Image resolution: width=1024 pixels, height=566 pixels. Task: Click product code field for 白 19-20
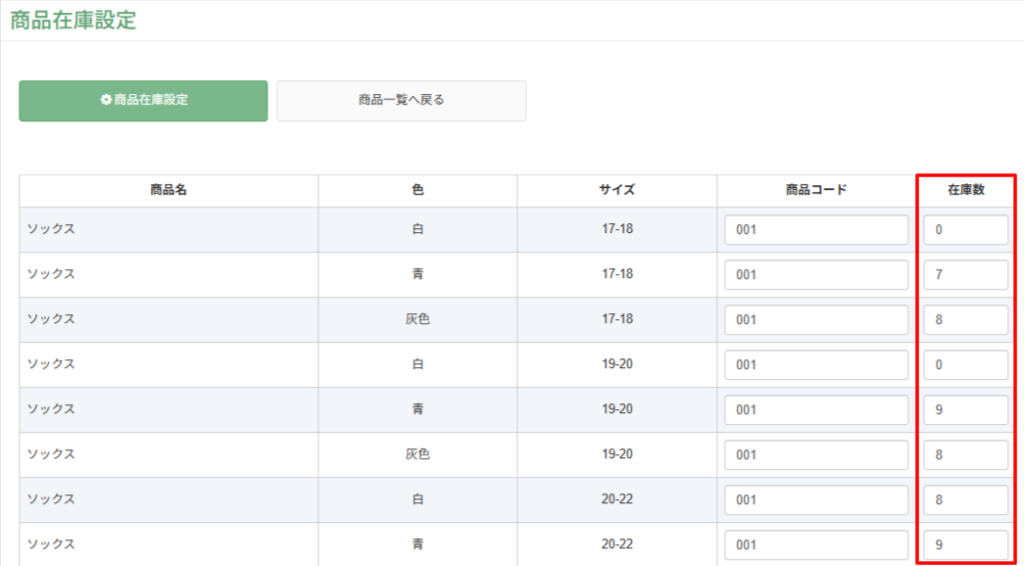click(816, 365)
